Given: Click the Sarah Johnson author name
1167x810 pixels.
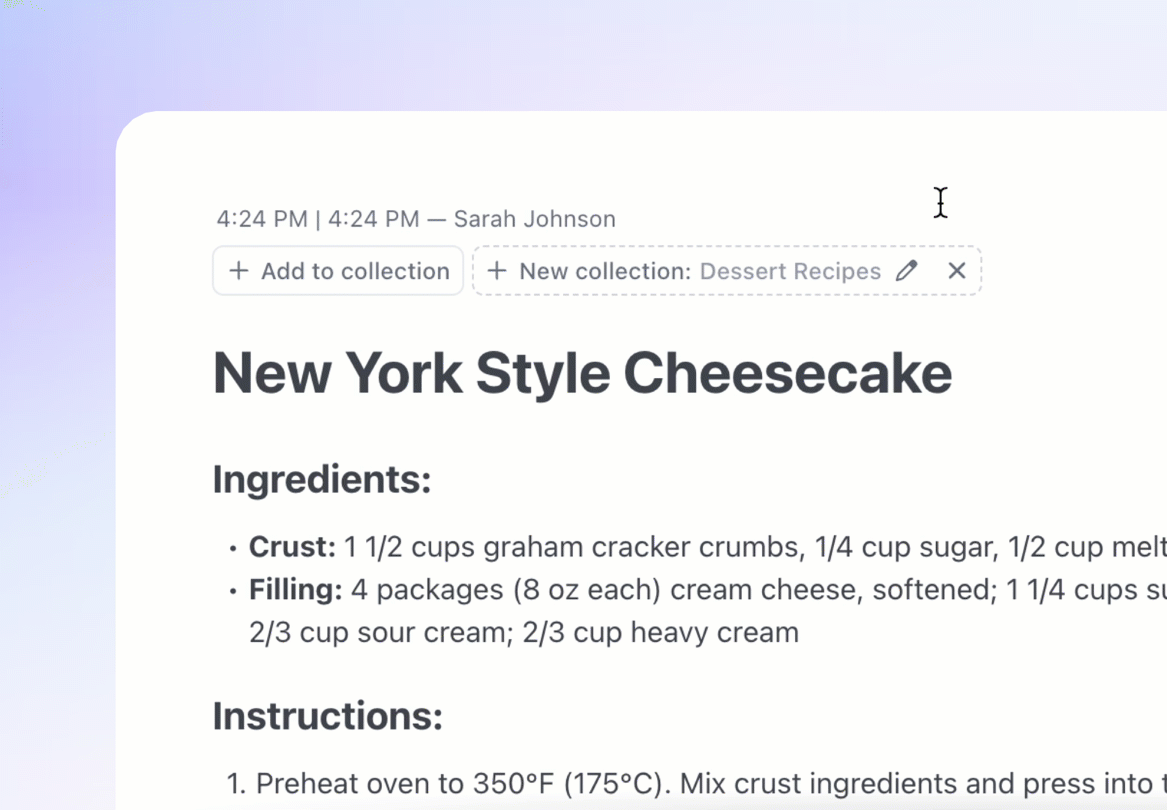Looking at the screenshot, I should (x=534, y=219).
